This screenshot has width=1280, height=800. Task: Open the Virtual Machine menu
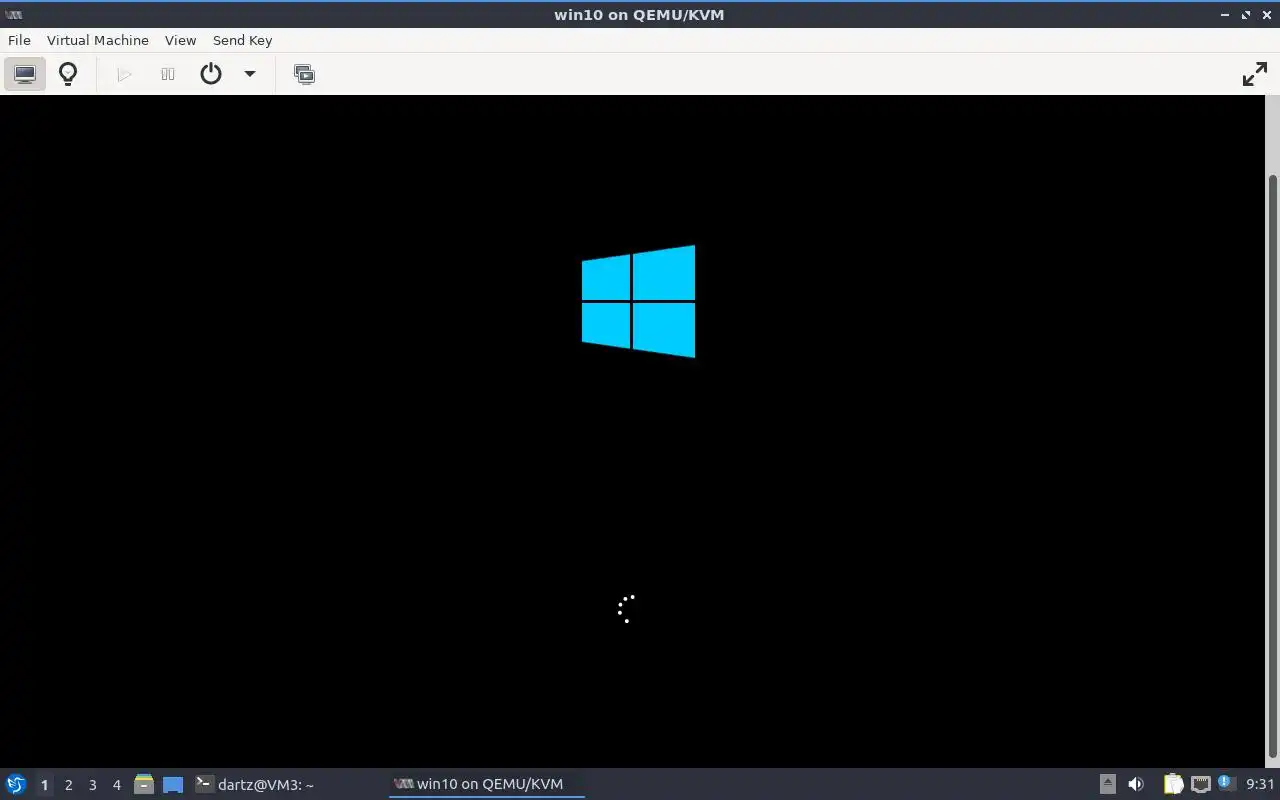pos(97,40)
